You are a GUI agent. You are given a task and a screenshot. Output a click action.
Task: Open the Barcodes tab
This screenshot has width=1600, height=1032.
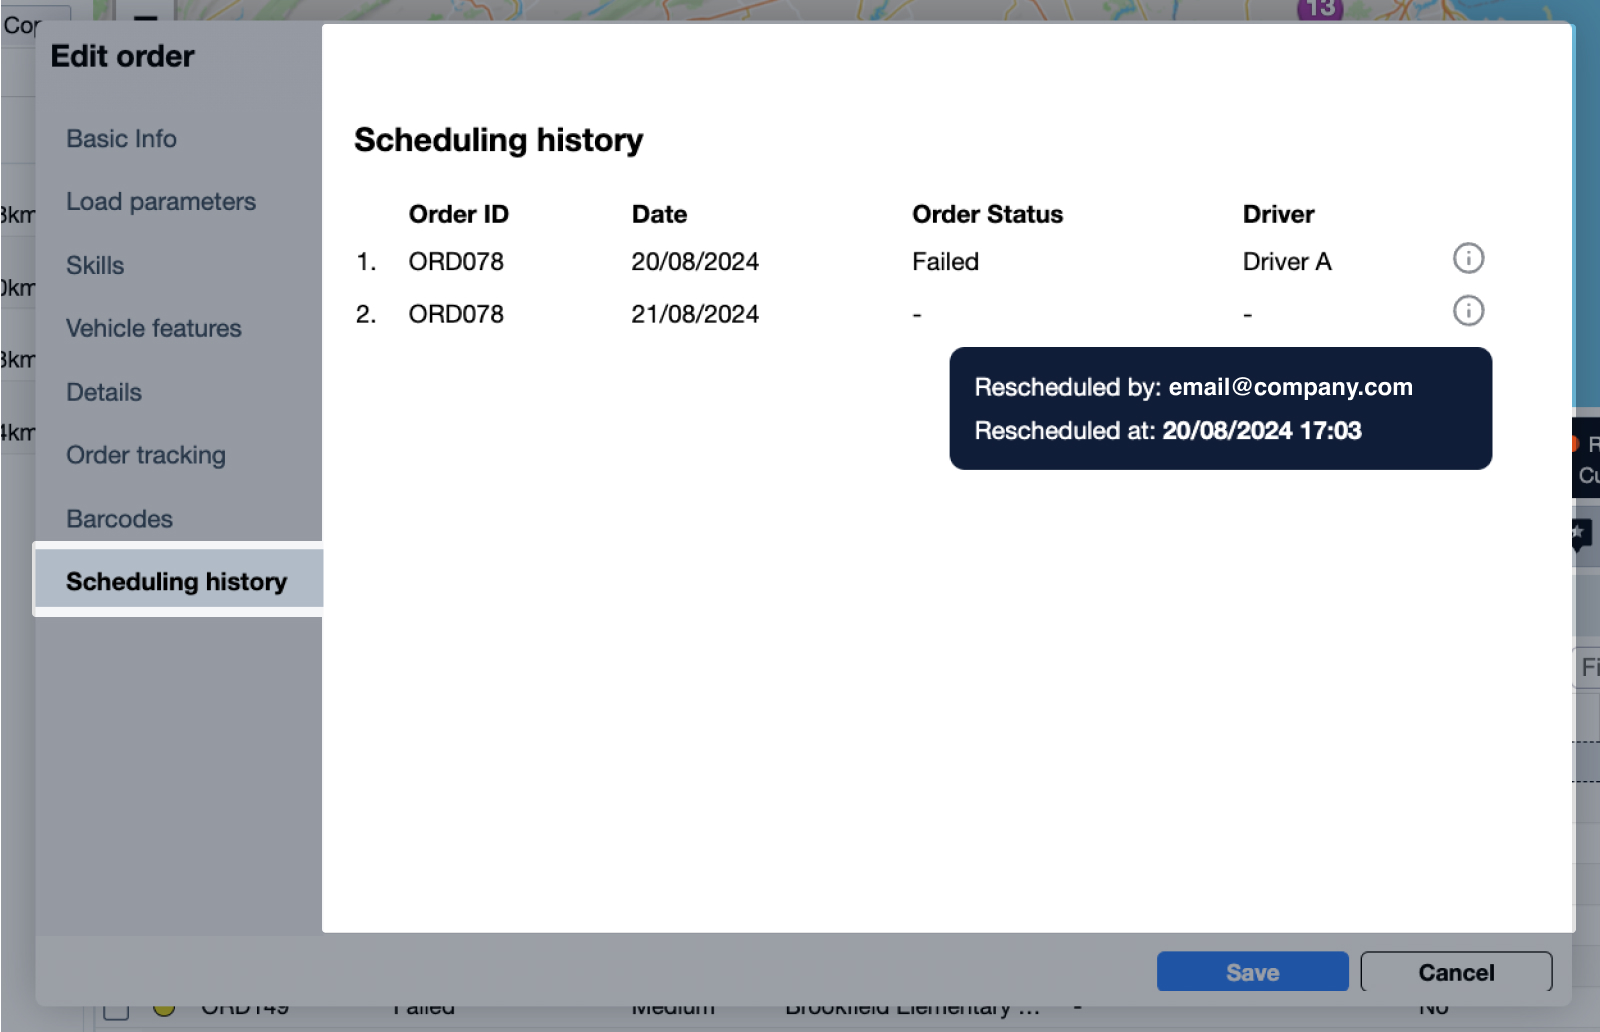tap(119, 519)
